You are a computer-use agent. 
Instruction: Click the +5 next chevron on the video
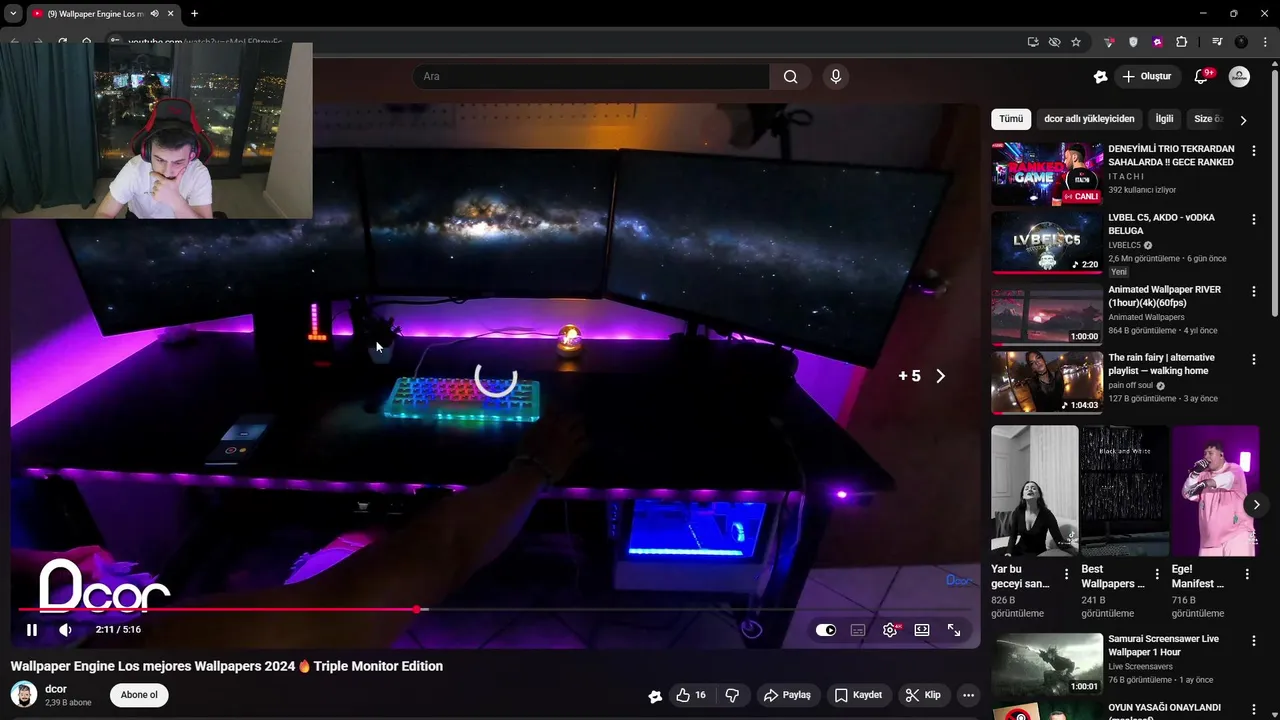[940, 376]
